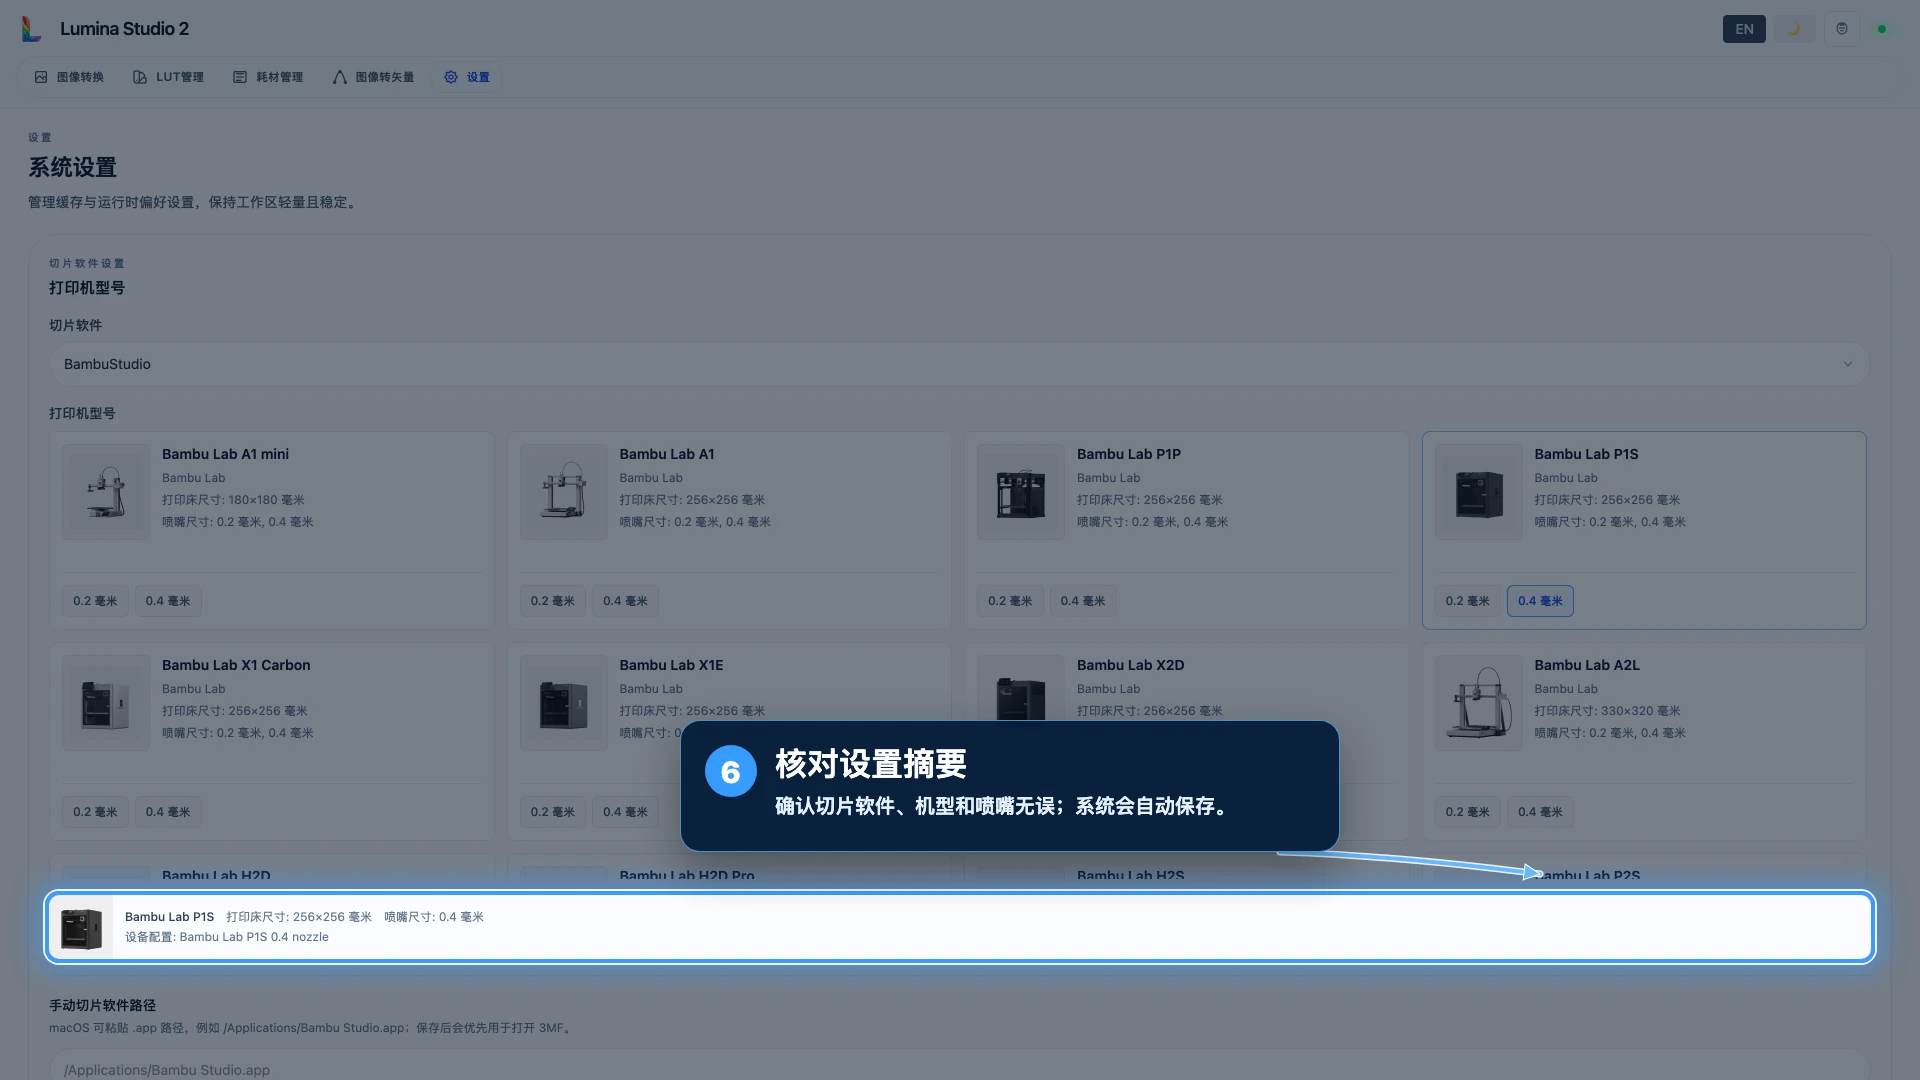Click the Lumina Studio 2 logo icon

click(32, 29)
